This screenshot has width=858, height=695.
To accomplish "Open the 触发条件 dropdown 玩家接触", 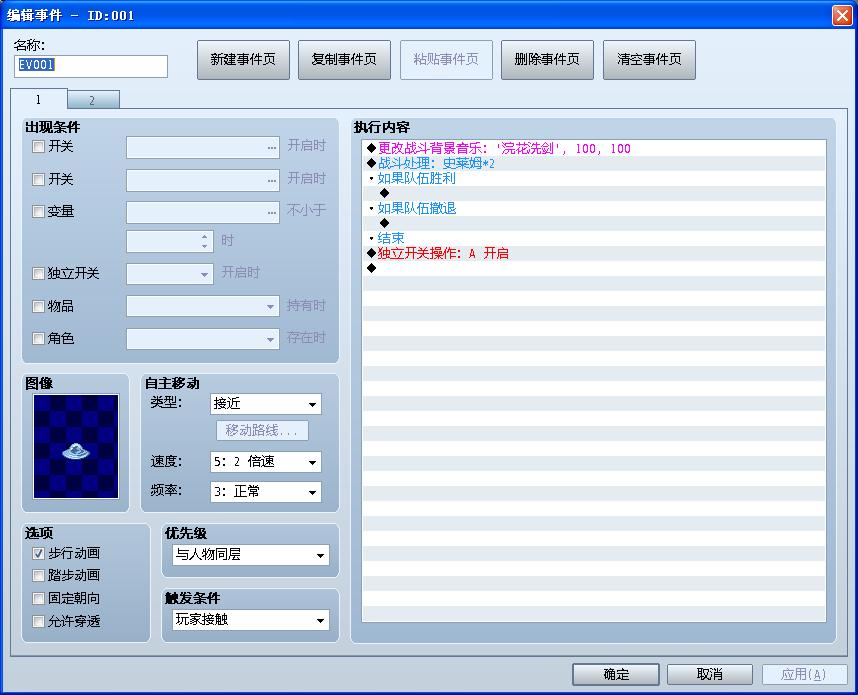I will pos(251,620).
